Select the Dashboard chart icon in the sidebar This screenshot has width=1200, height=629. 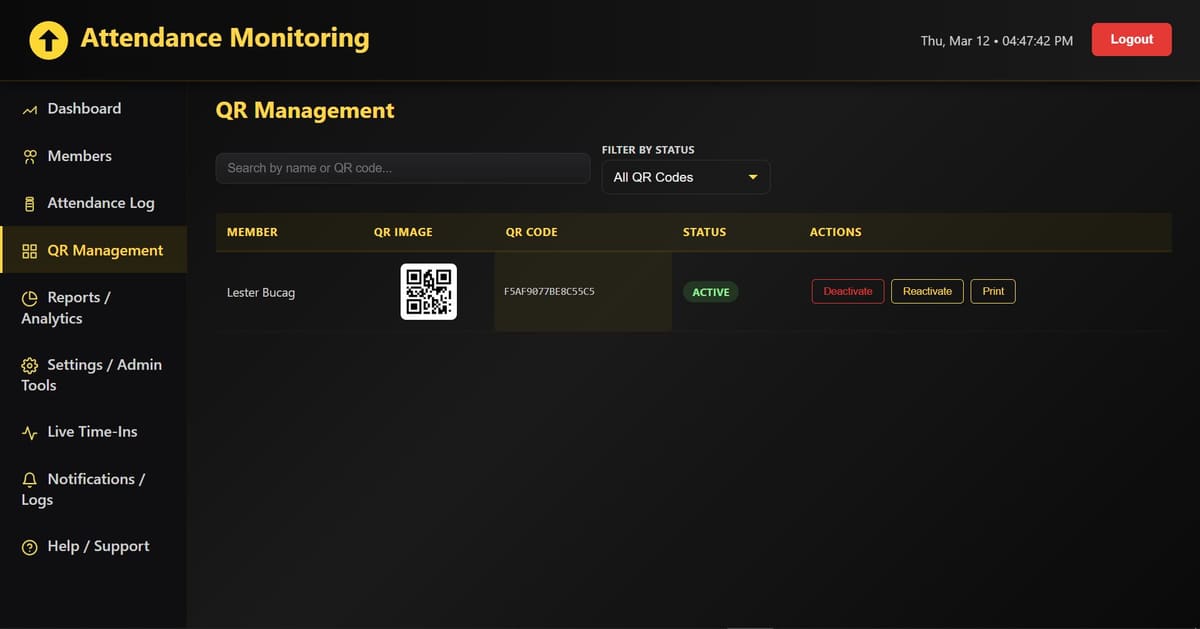tap(30, 108)
